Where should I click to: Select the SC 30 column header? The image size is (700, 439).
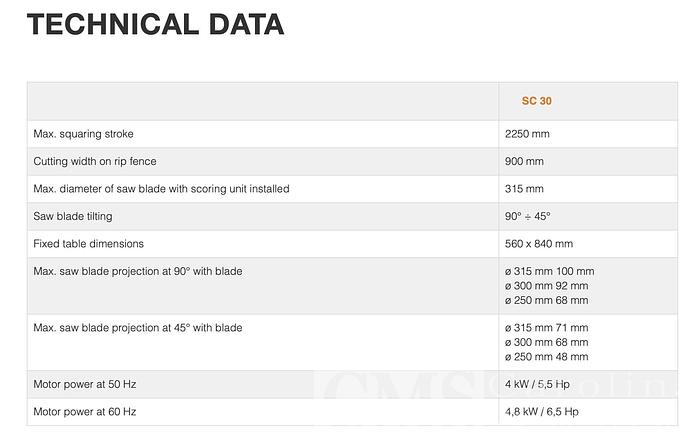point(536,101)
